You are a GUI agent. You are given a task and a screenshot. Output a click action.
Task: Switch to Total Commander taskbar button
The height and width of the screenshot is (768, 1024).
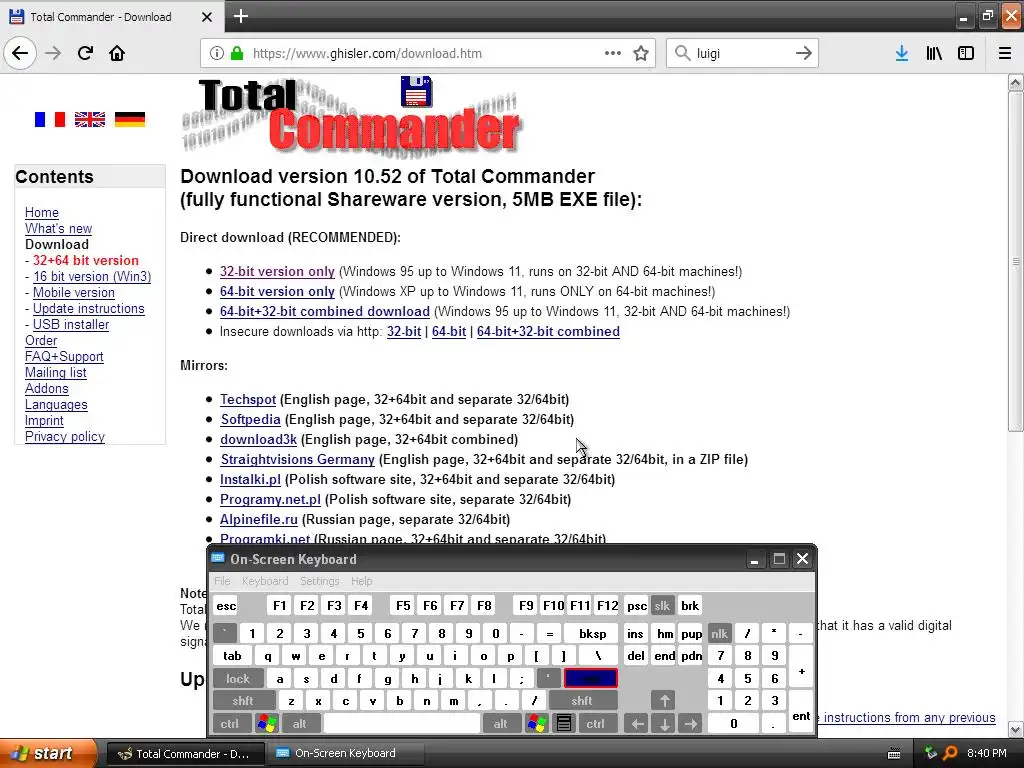185,754
